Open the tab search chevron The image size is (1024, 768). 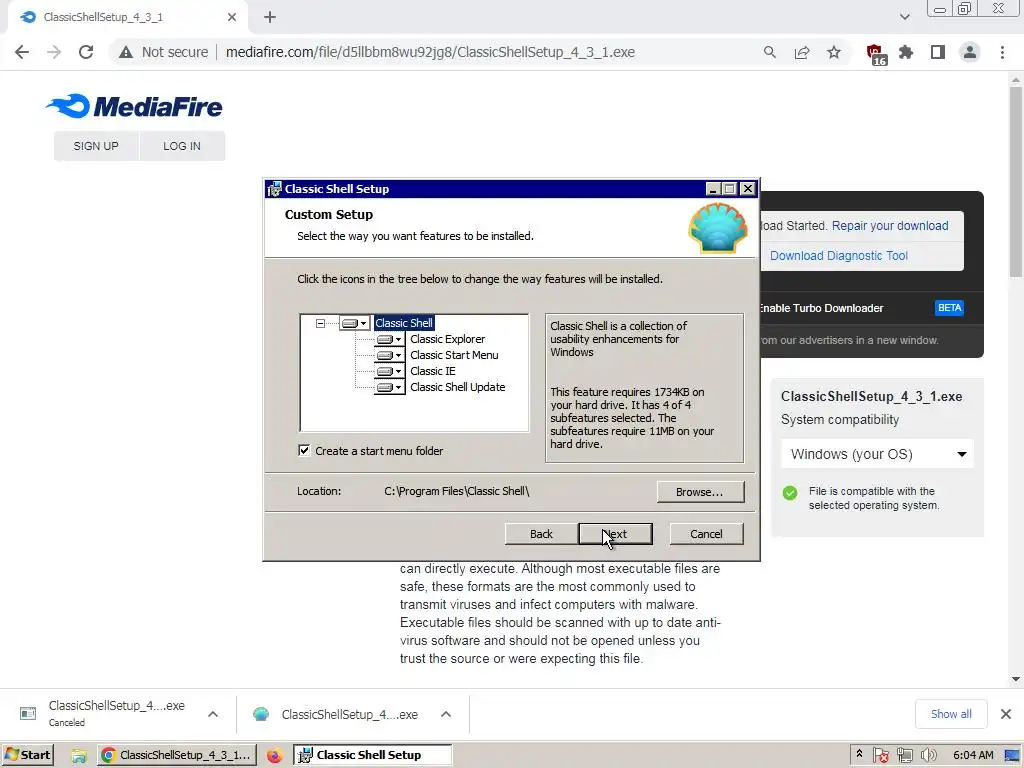[x=904, y=17]
